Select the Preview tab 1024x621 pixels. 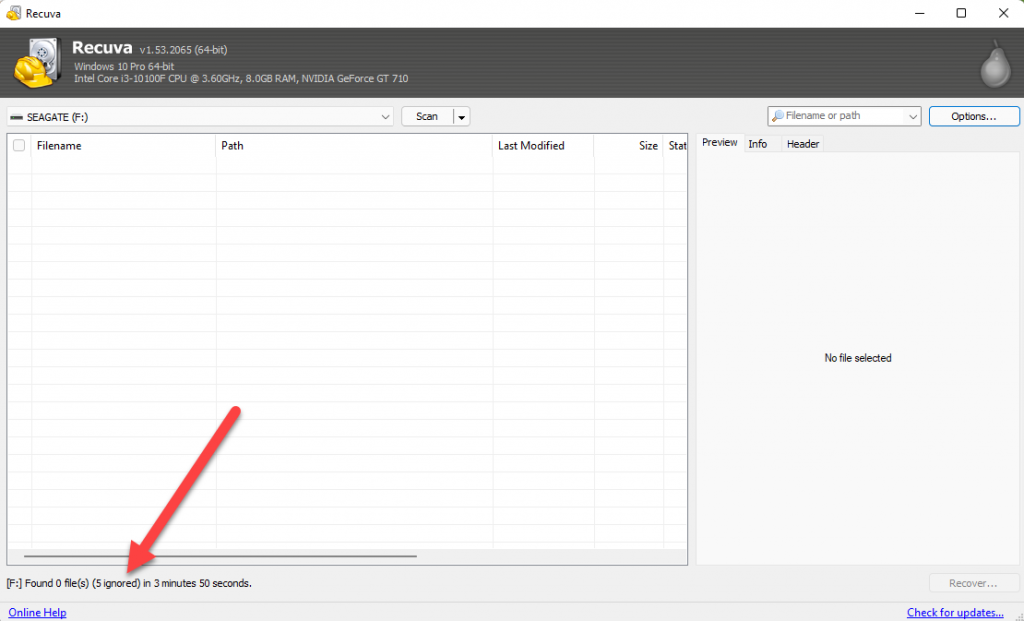[x=719, y=142]
